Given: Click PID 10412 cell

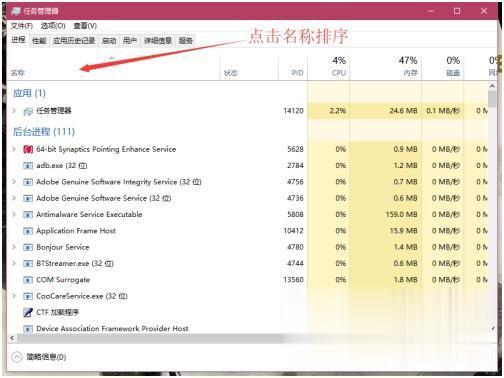Looking at the screenshot, I should point(293,231).
